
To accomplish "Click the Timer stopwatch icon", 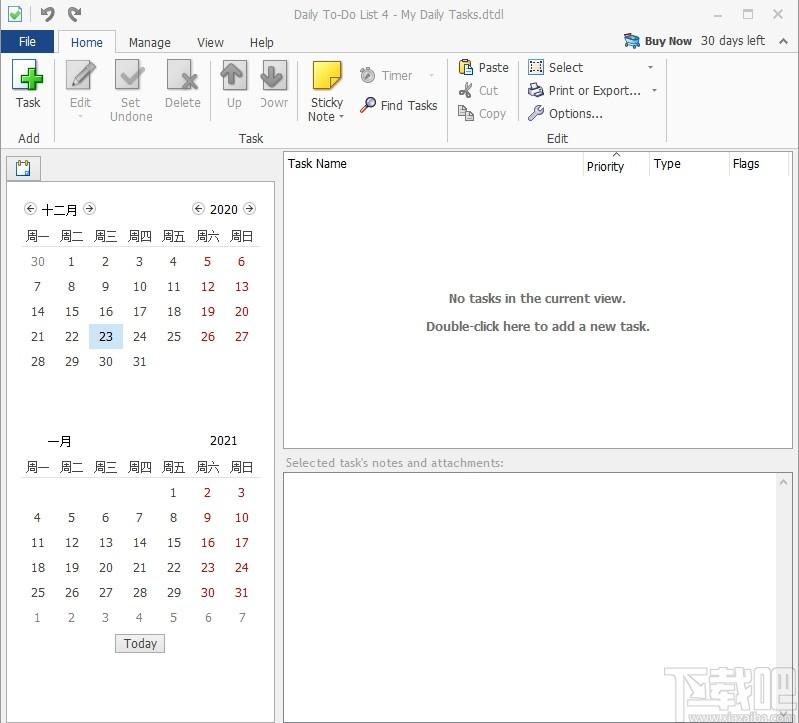I will 367,75.
